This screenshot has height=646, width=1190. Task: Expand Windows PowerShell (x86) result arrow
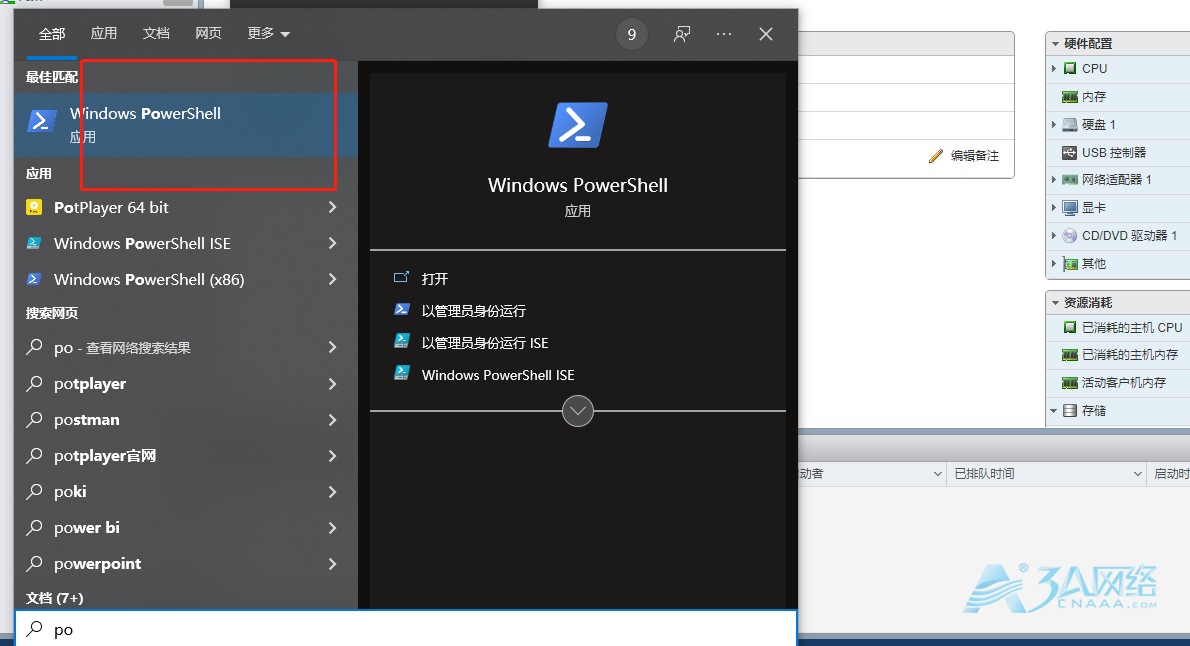pos(332,279)
